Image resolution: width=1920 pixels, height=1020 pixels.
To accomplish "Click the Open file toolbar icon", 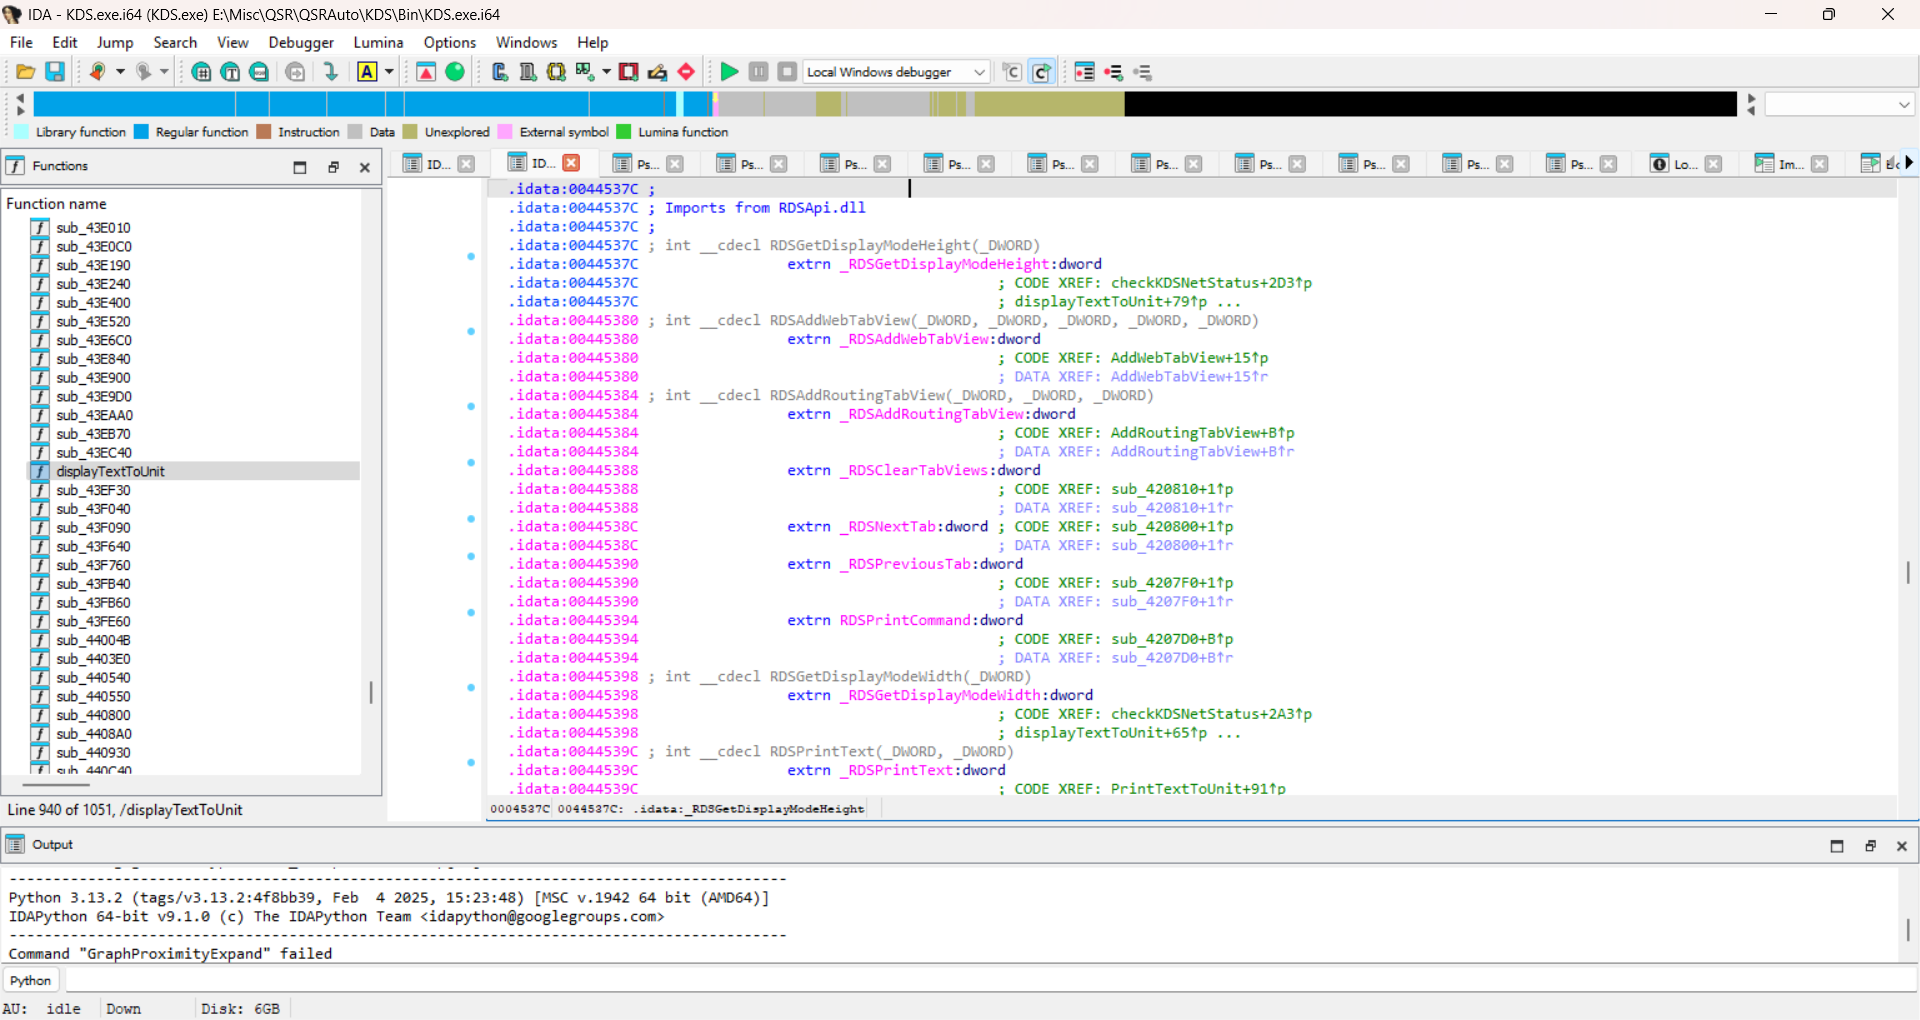I will click(x=26, y=72).
